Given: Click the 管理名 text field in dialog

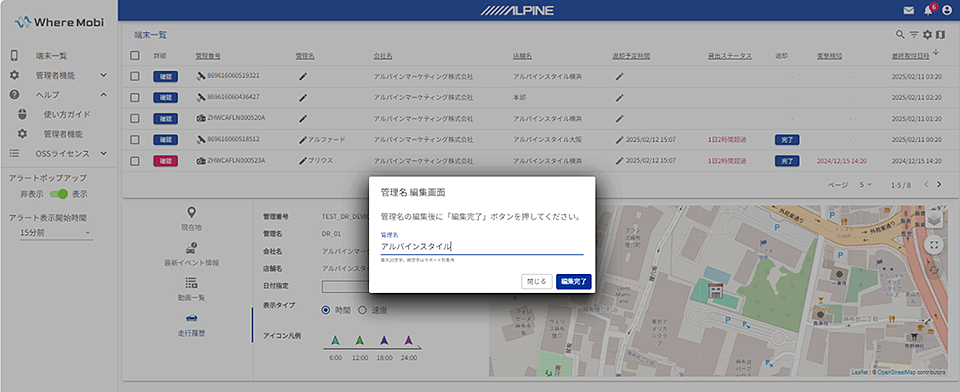Looking at the screenshot, I should (482, 246).
